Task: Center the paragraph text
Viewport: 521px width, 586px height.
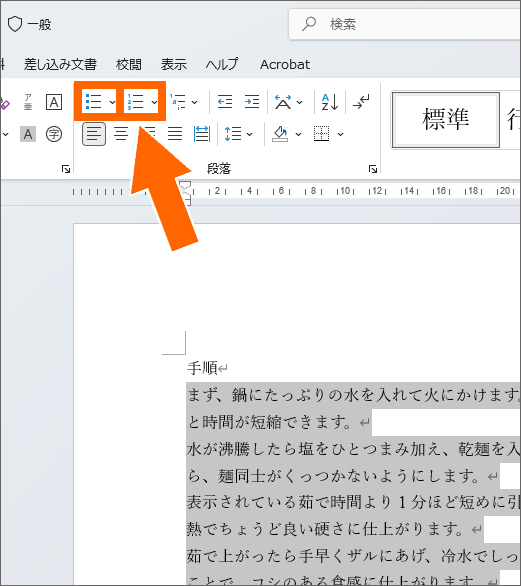Action: [121, 134]
